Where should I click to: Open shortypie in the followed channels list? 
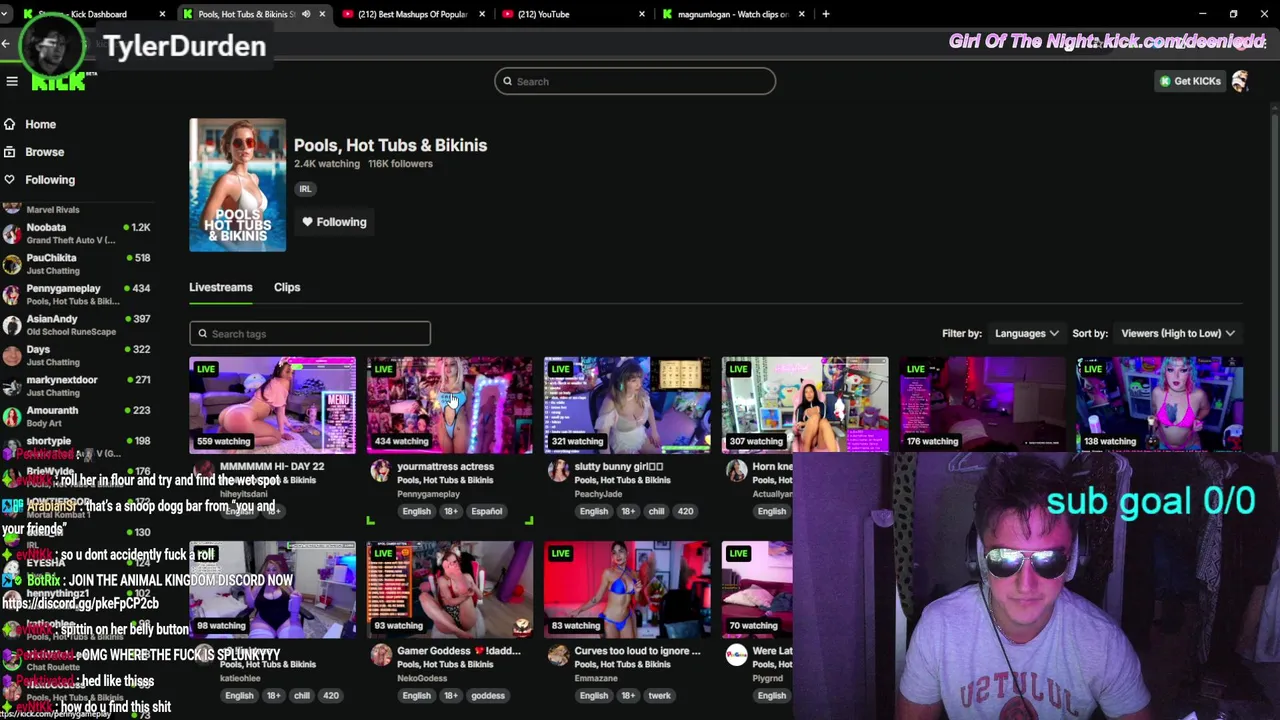click(x=76, y=447)
